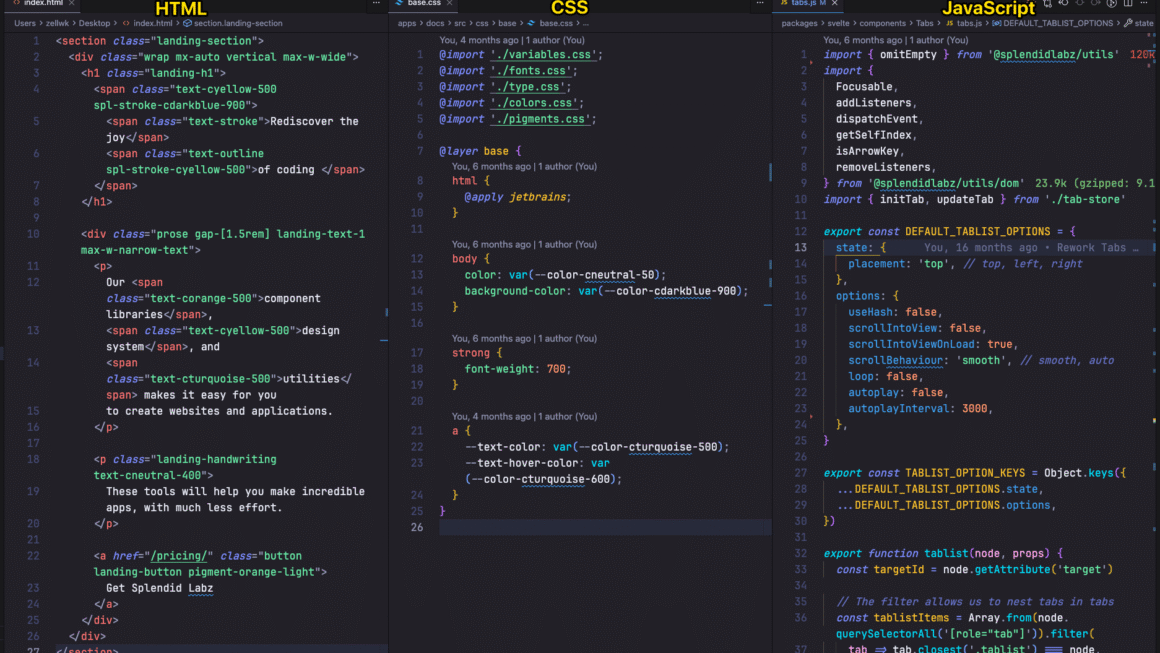1160x653 pixels.
Task: Open the More Actions ellipsis in JavaScript pane
Action: click(1146, 5)
